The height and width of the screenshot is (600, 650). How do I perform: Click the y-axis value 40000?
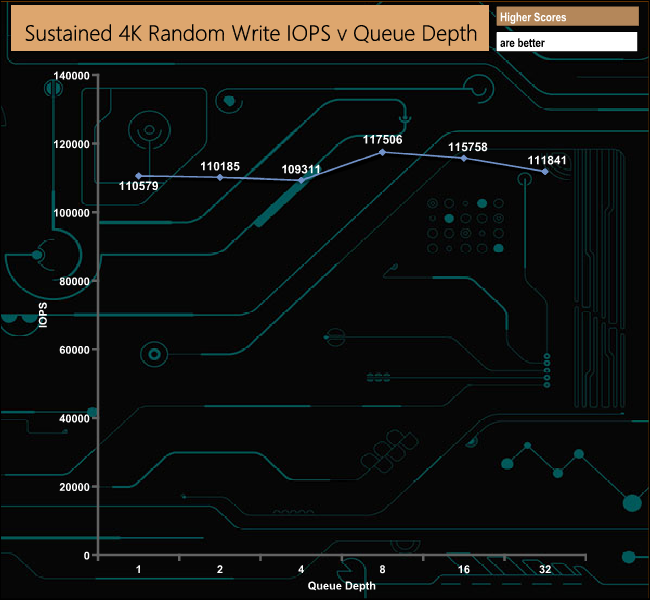74,418
